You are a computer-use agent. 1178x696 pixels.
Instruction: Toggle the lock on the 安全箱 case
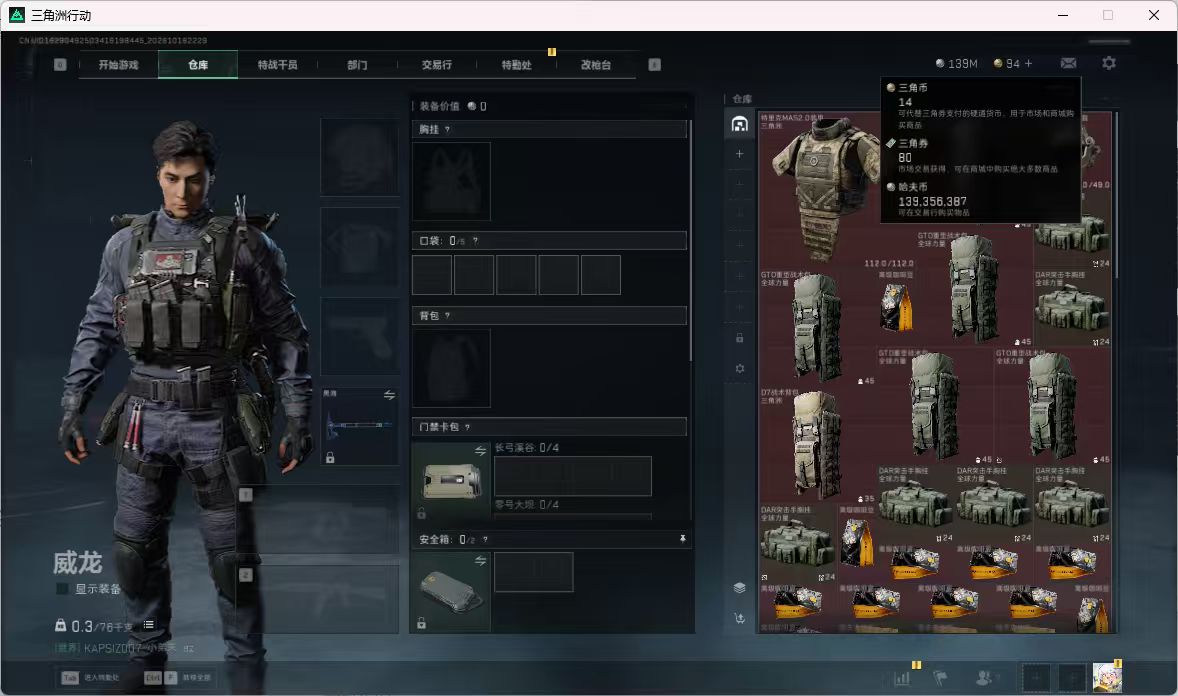coord(421,623)
